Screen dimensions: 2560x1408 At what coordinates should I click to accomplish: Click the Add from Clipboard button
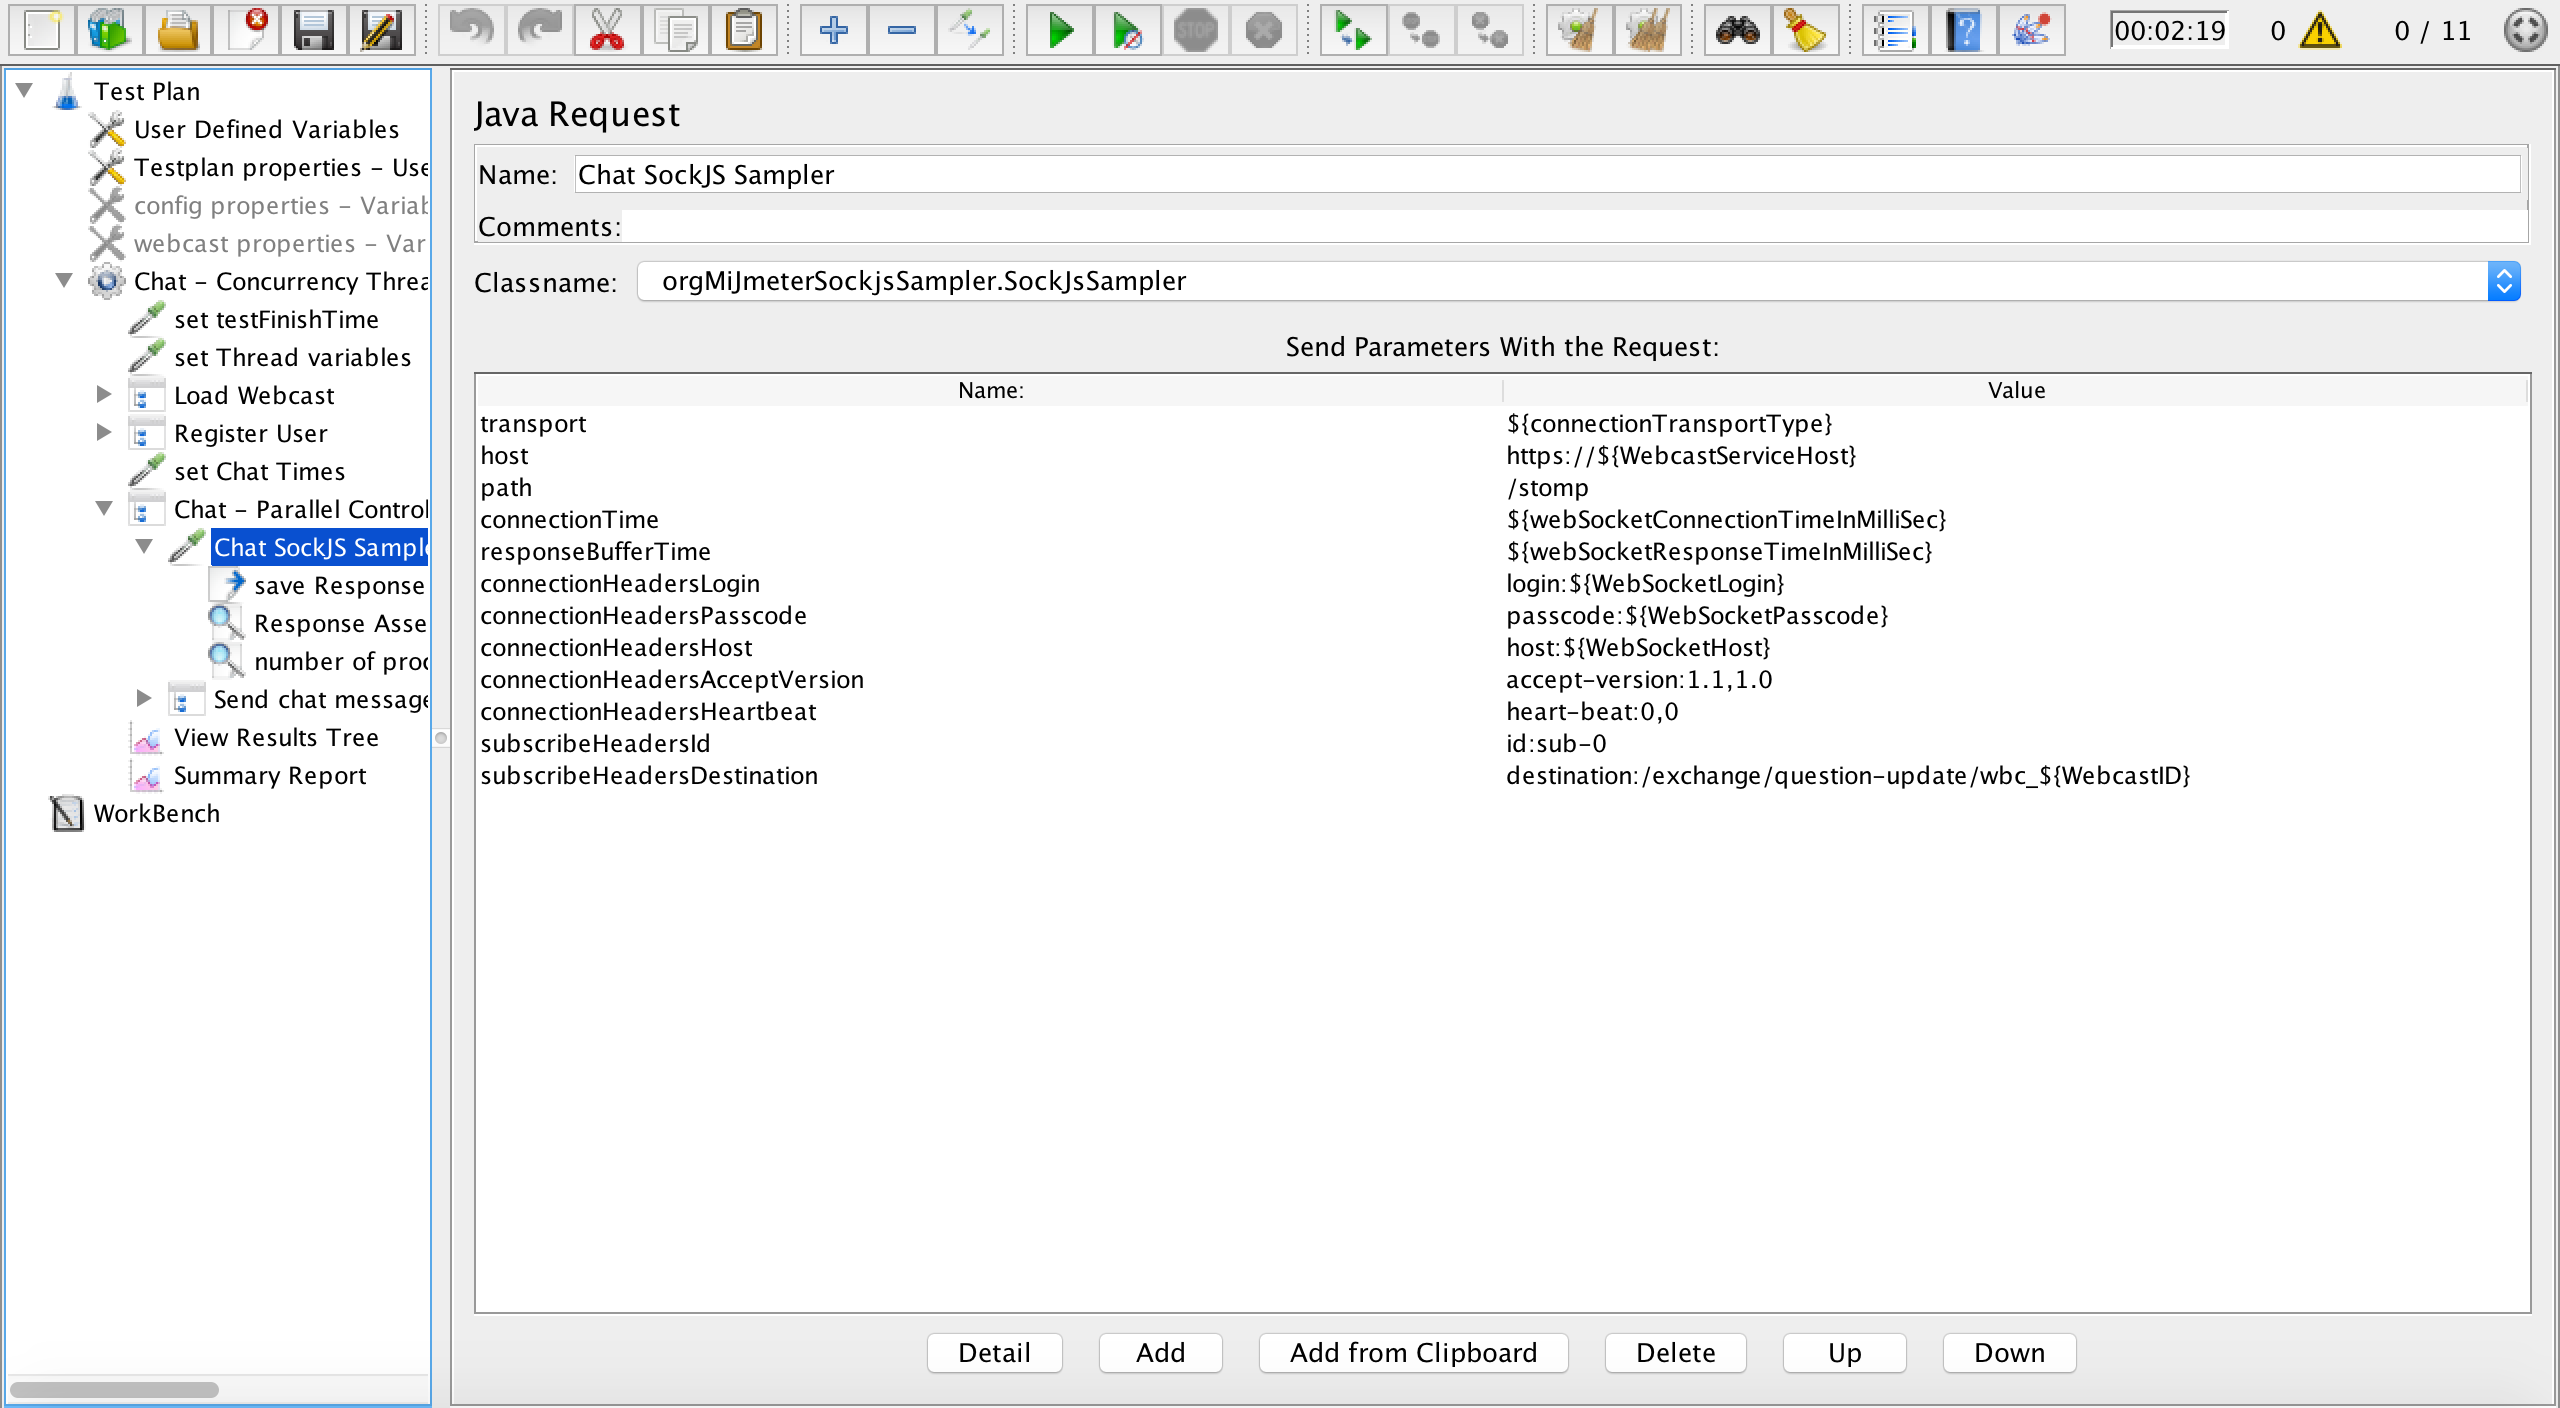[x=1413, y=1353]
